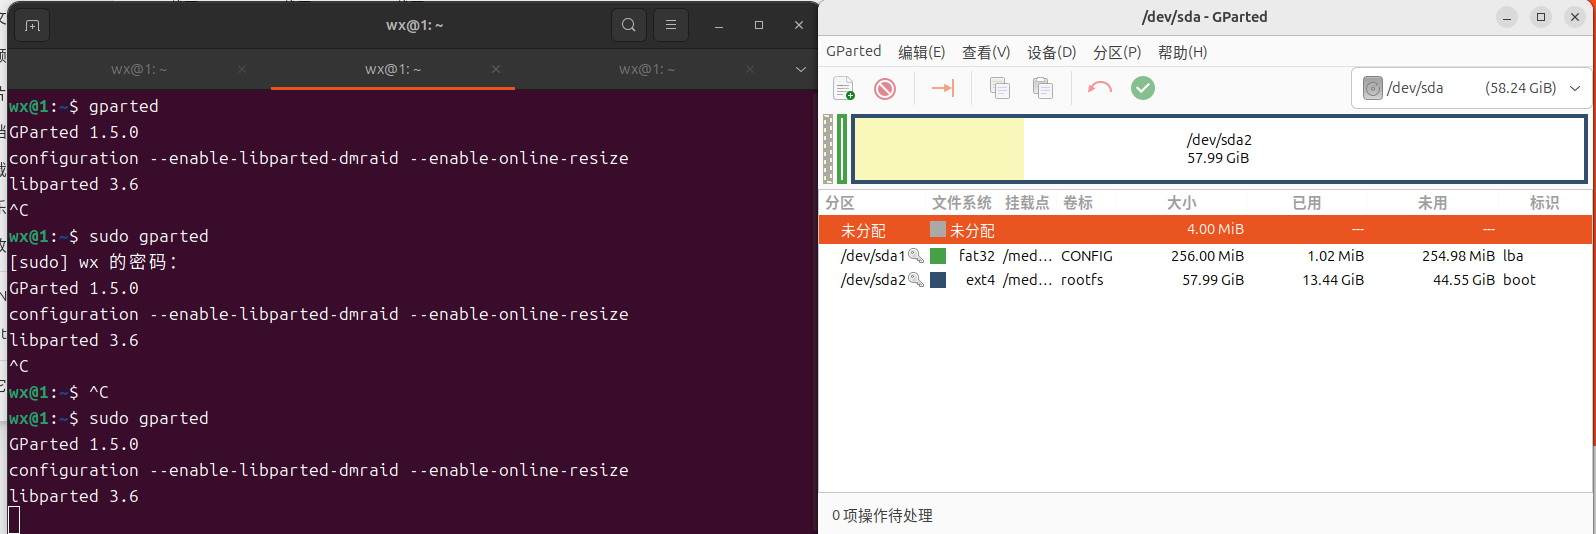Image resolution: width=1596 pixels, height=534 pixels.
Task: Click the 卷标 column header
Action: click(1078, 203)
